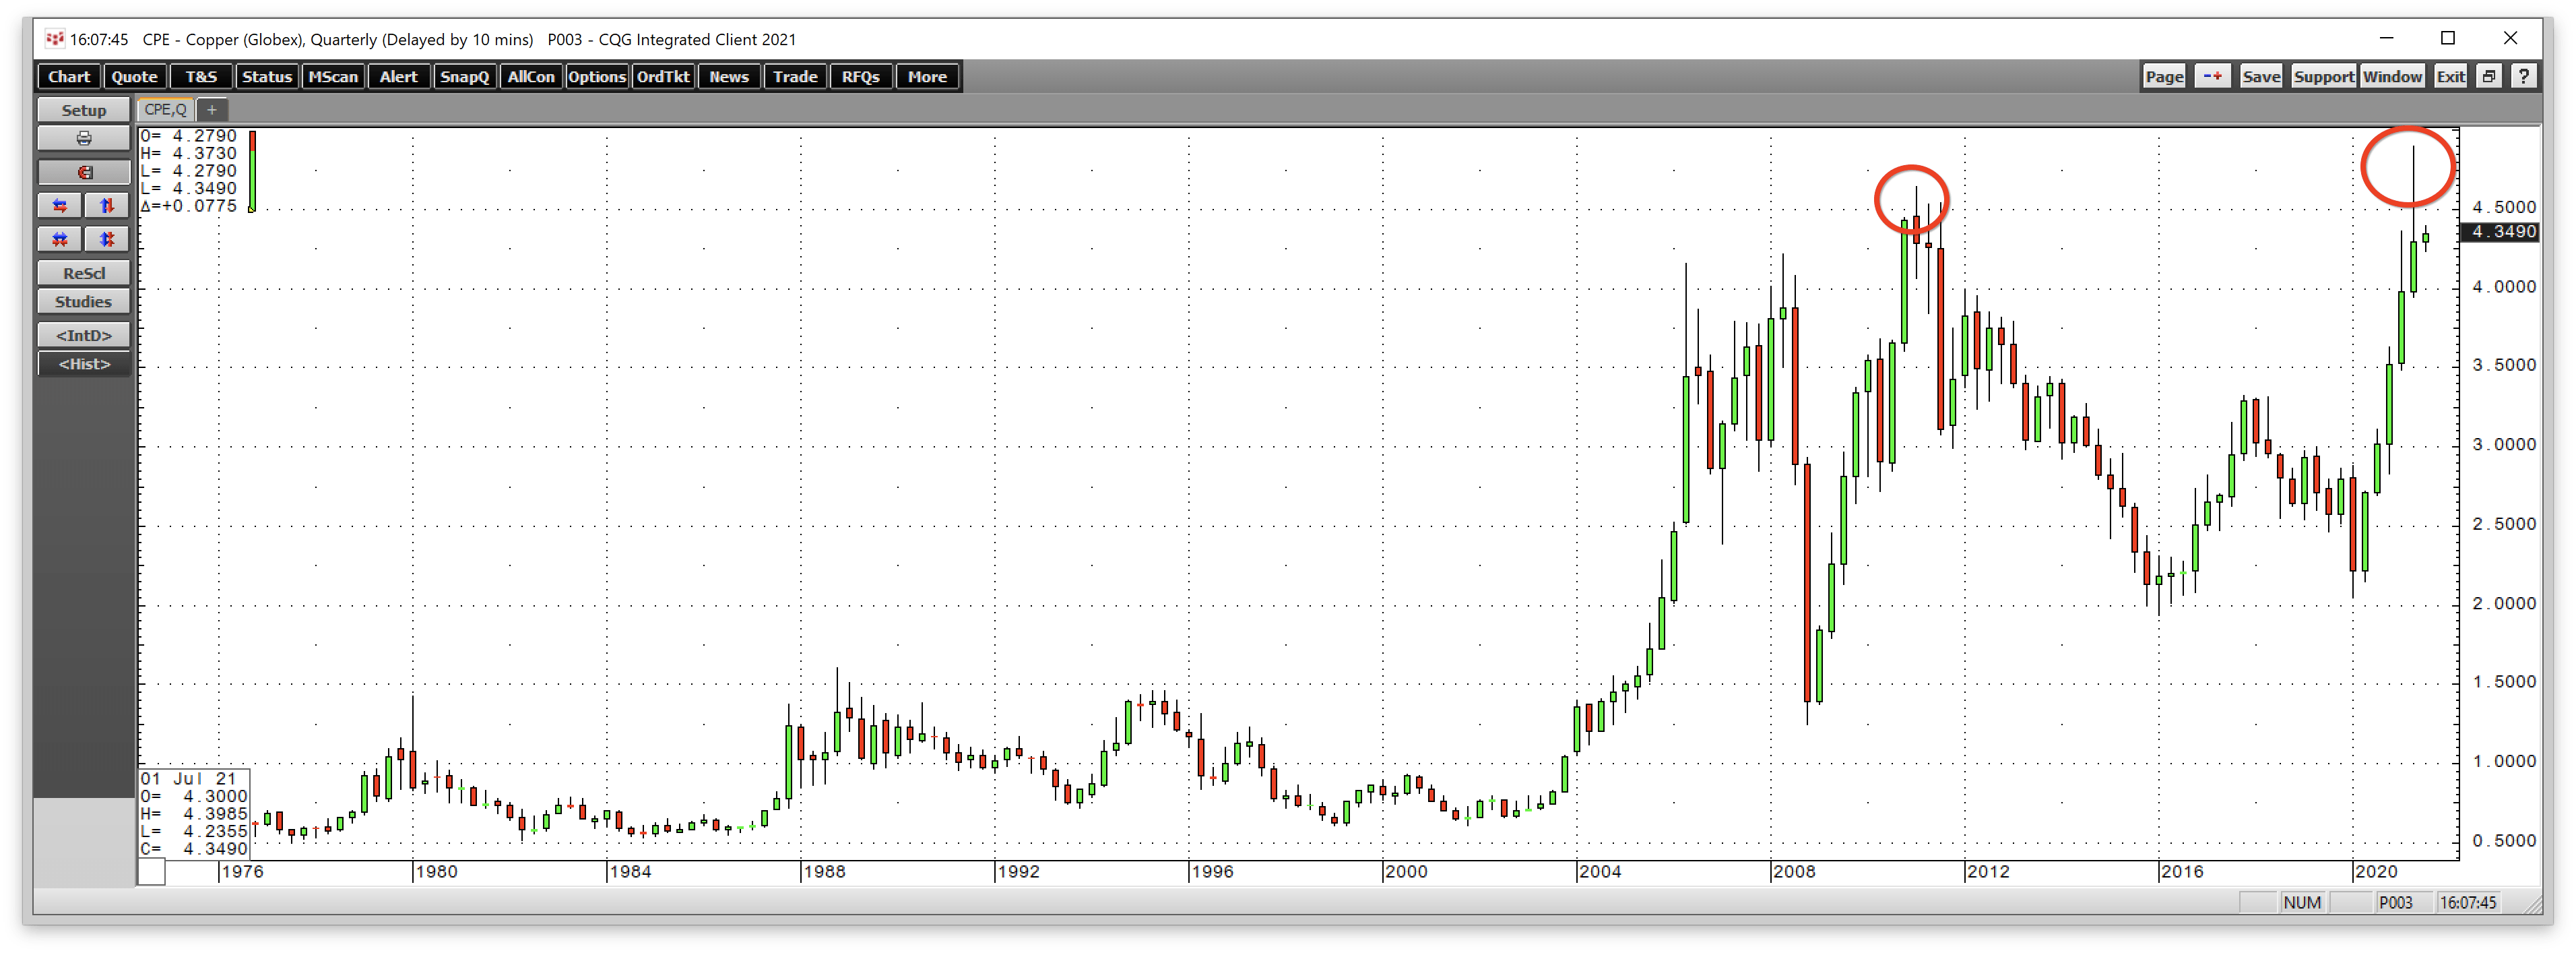Screen dimensions: 2576x953
Task: Open the SnapQ toolbar item
Action: pos(465,76)
